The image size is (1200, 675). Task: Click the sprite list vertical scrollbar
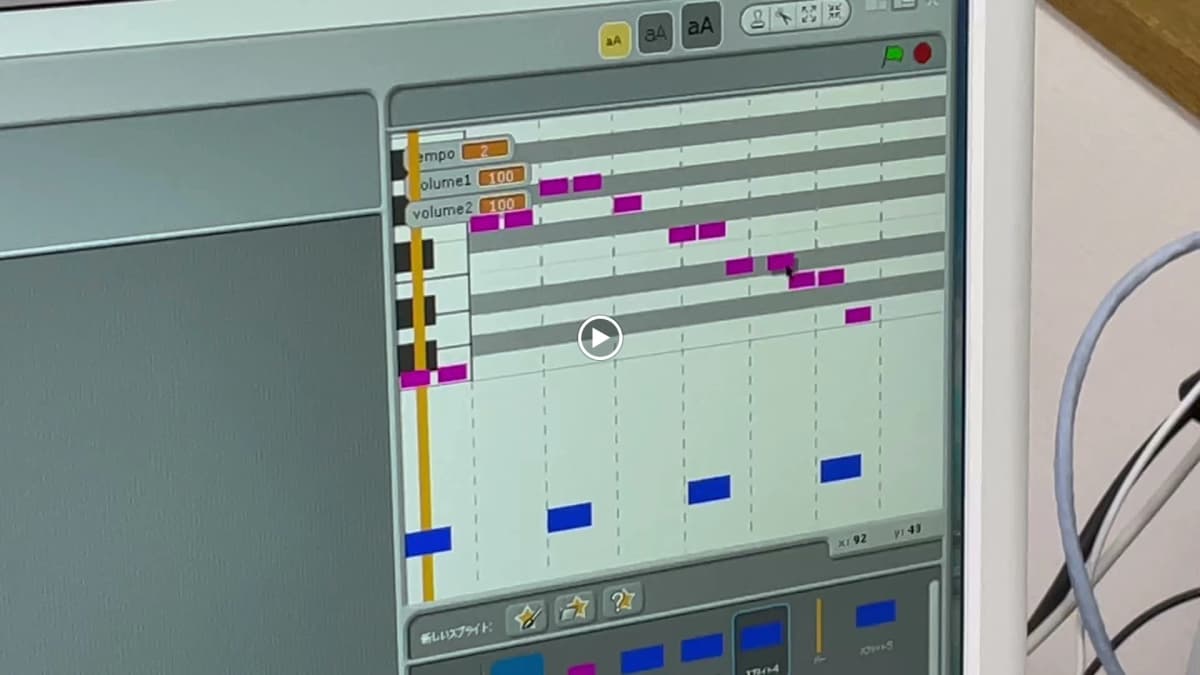[x=933, y=620]
